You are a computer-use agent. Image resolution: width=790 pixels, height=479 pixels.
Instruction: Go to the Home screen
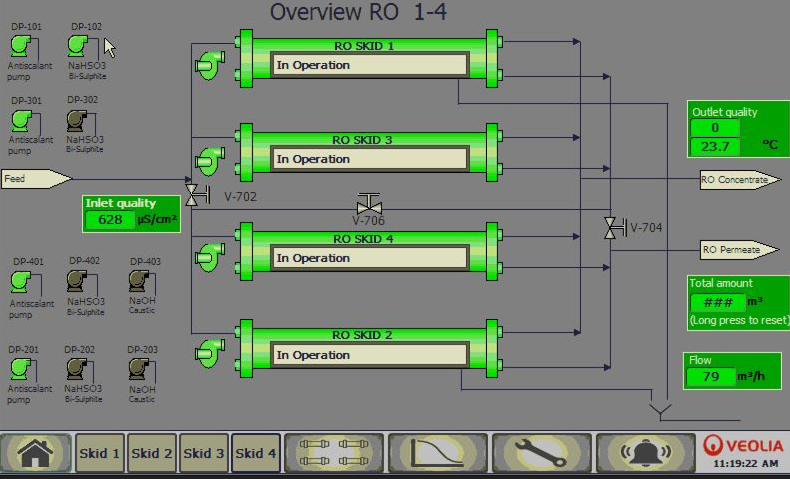pos(35,453)
